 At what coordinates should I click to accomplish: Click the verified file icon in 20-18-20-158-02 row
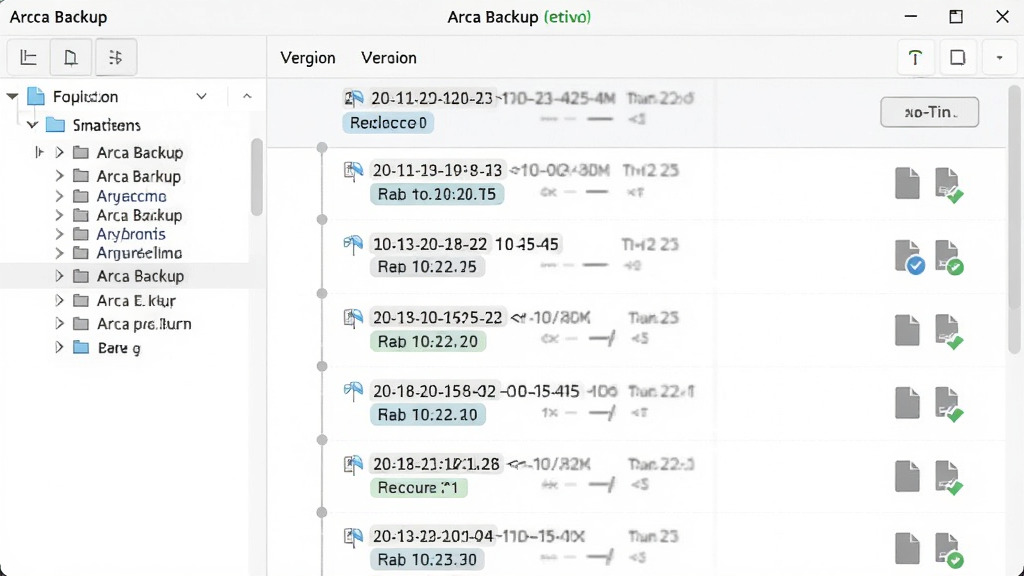click(x=948, y=404)
